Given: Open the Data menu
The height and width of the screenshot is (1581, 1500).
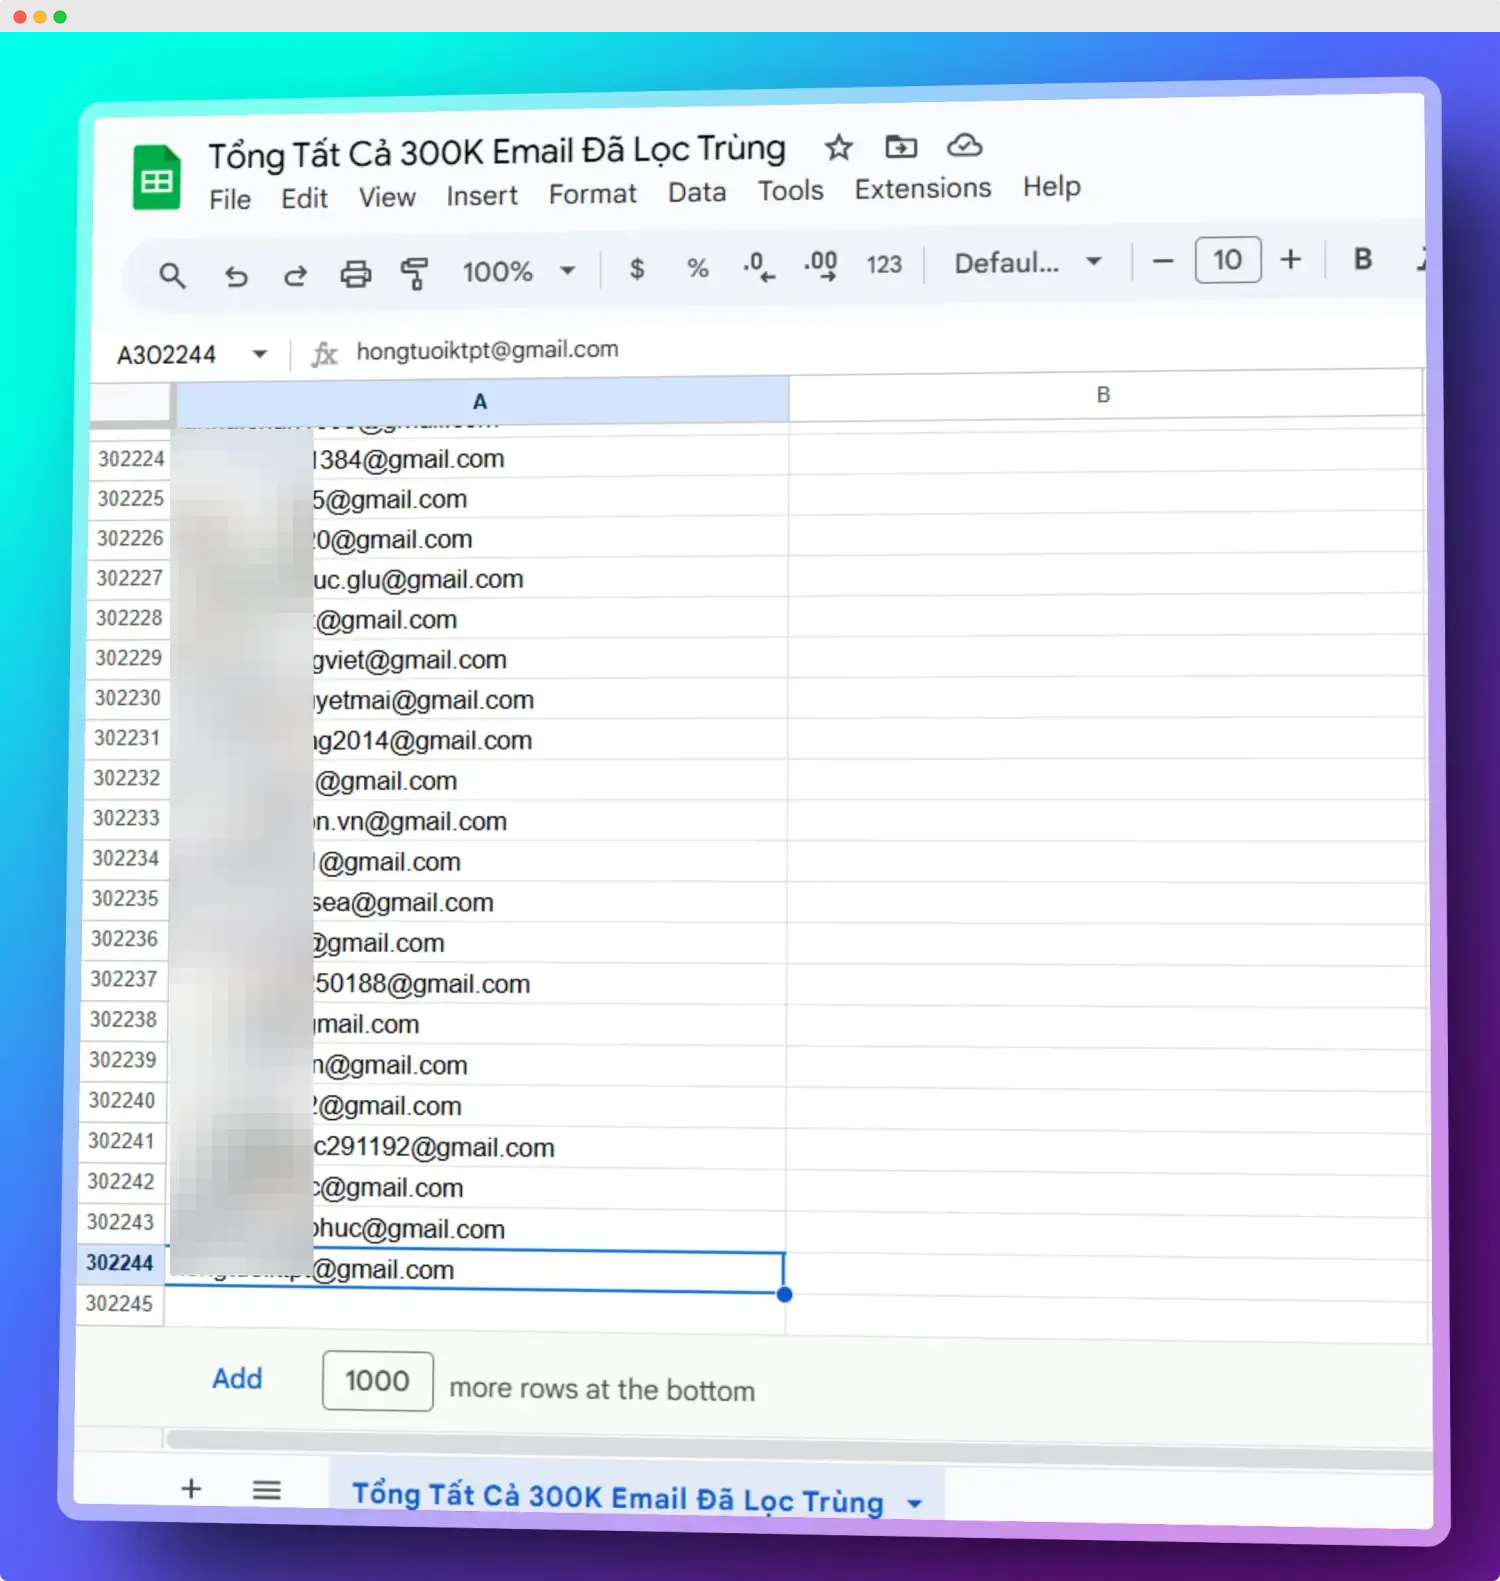Looking at the screenshot, I should pos(697,192).
